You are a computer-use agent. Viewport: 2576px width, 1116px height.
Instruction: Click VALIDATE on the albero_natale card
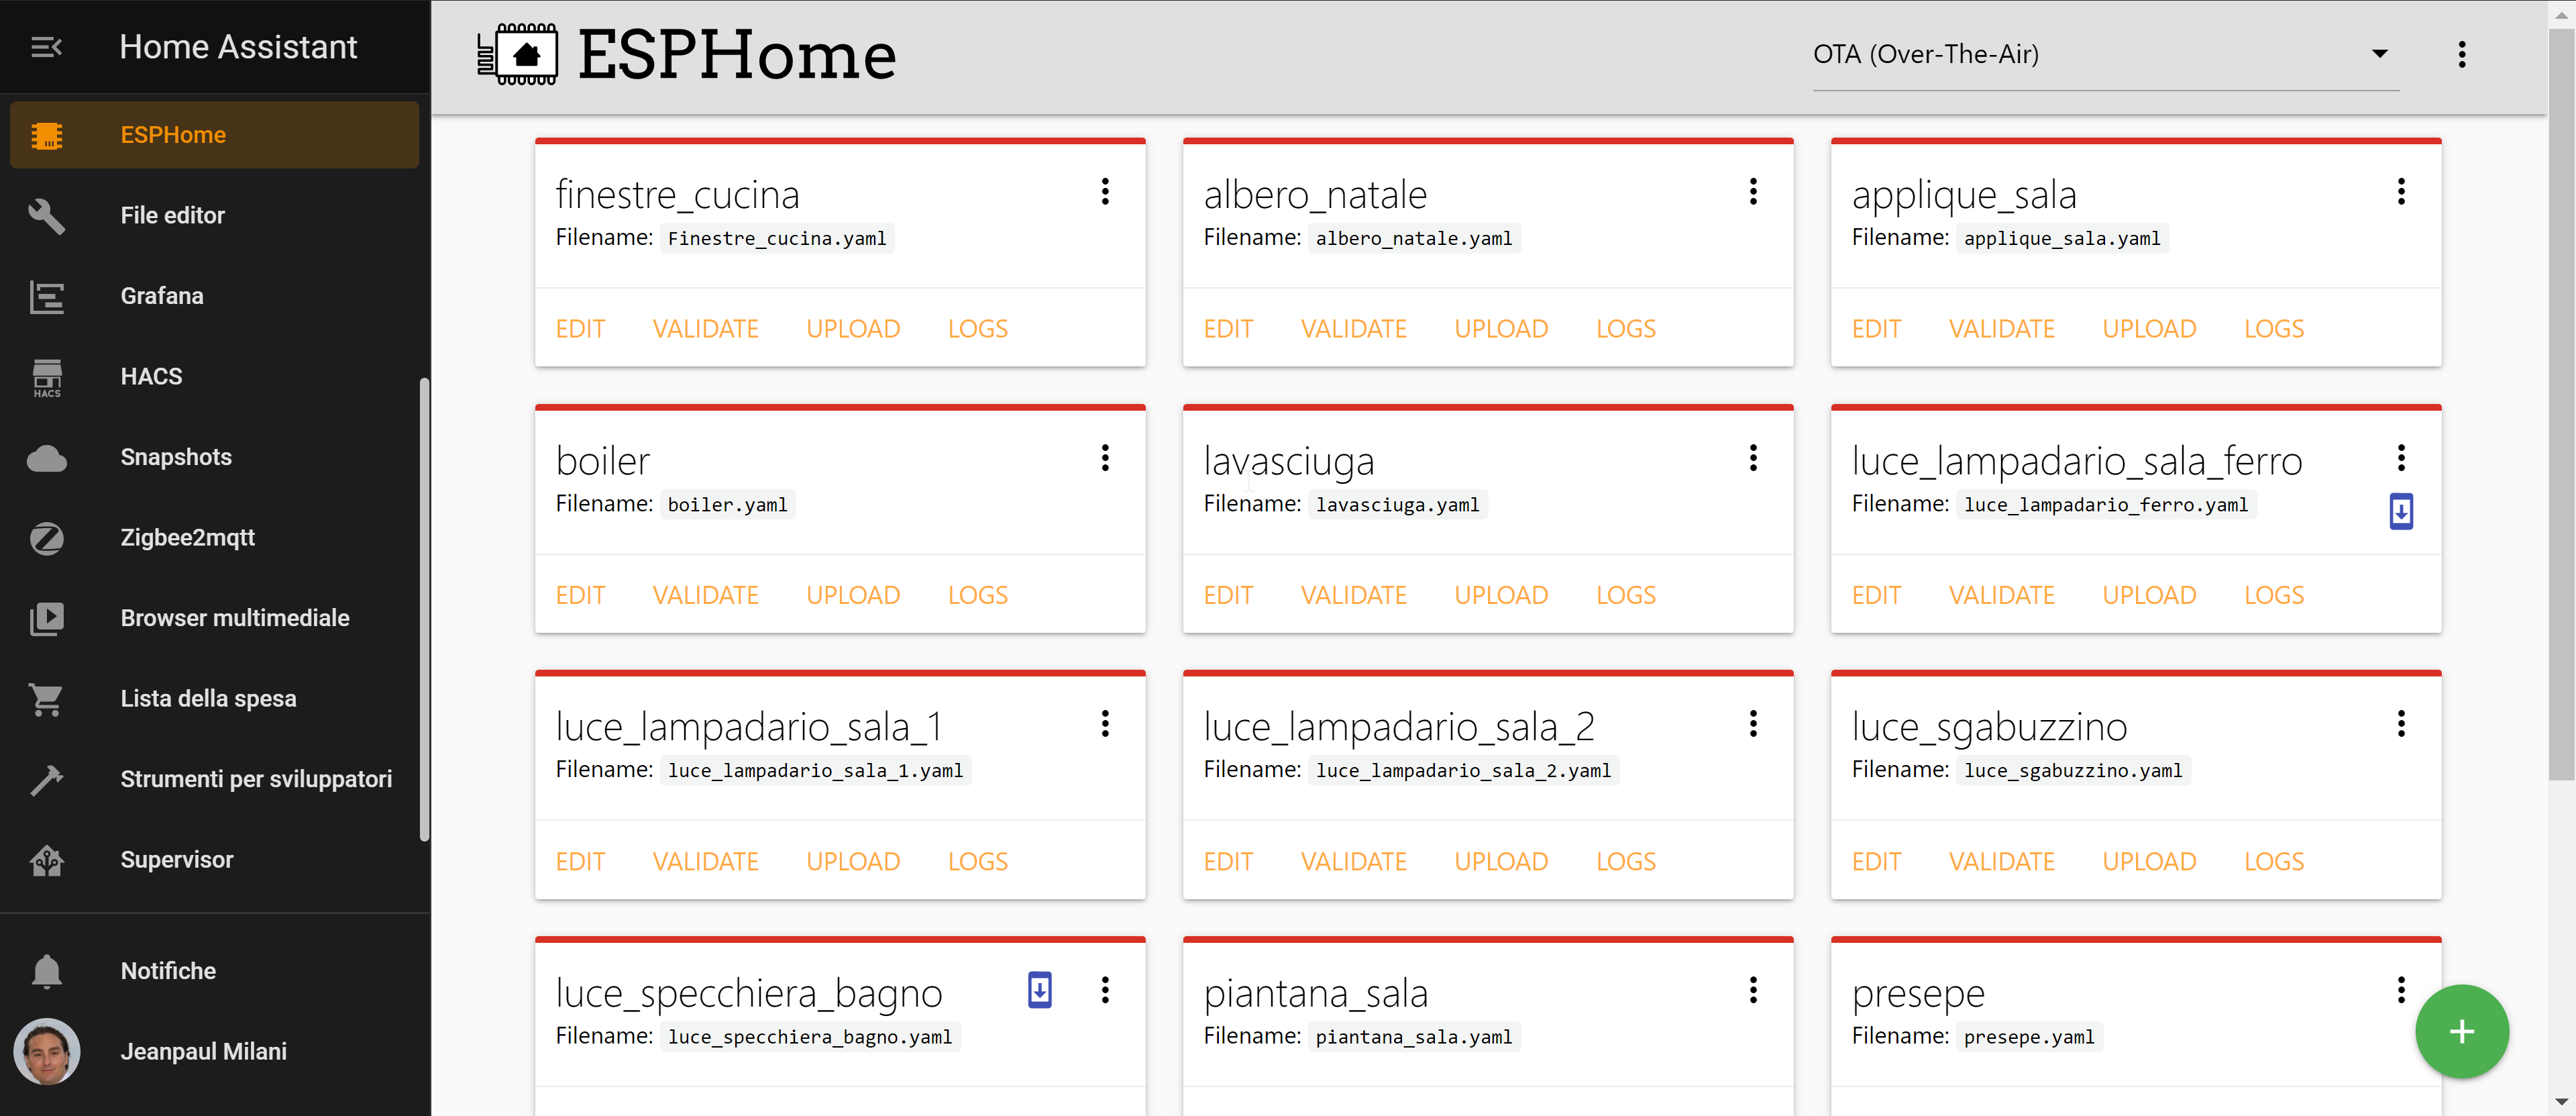[1353, 328]
